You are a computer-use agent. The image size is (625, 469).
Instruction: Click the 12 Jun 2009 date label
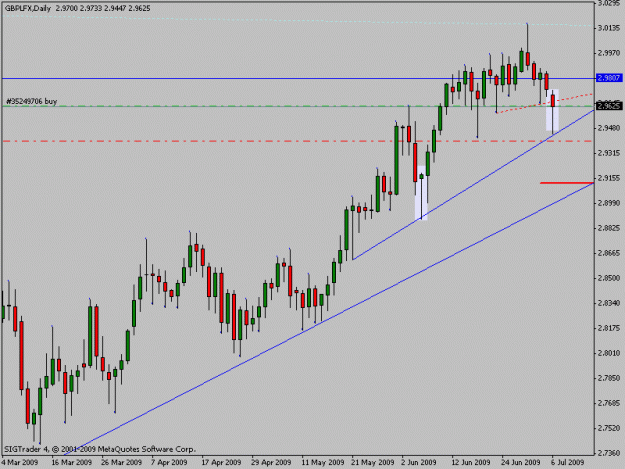coord(471,463)
